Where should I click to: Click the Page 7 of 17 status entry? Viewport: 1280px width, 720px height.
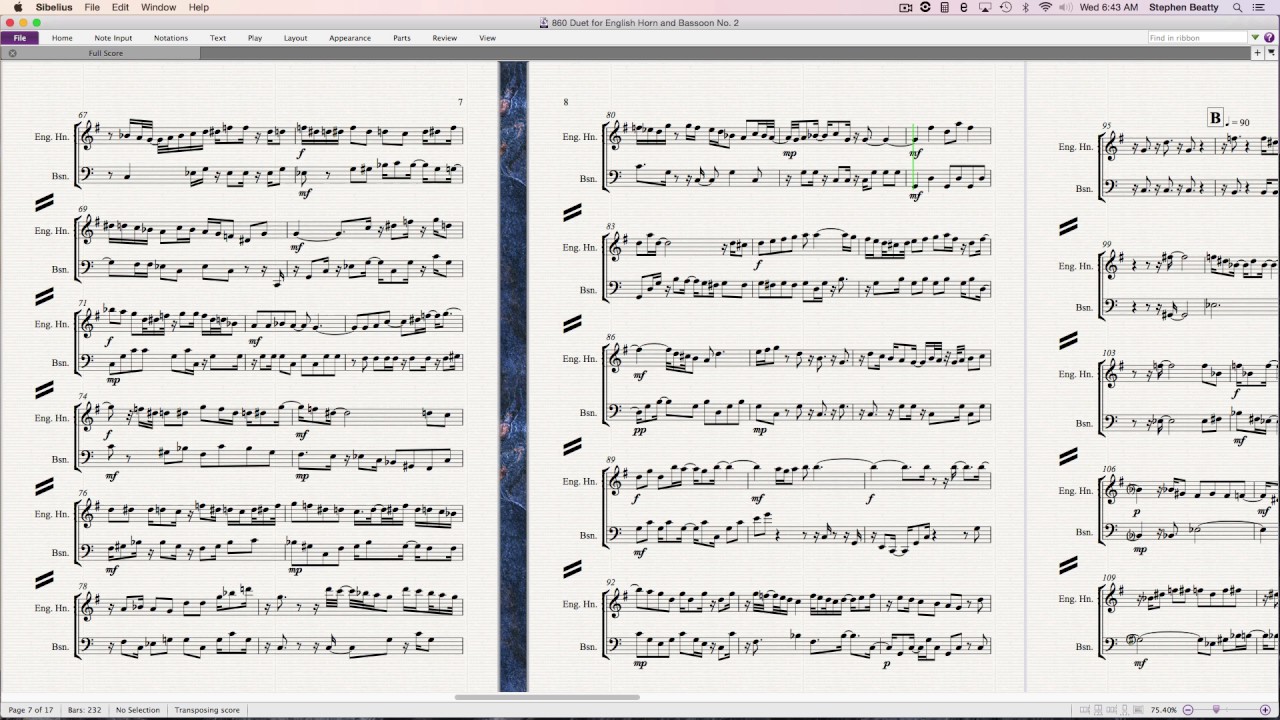30,710
